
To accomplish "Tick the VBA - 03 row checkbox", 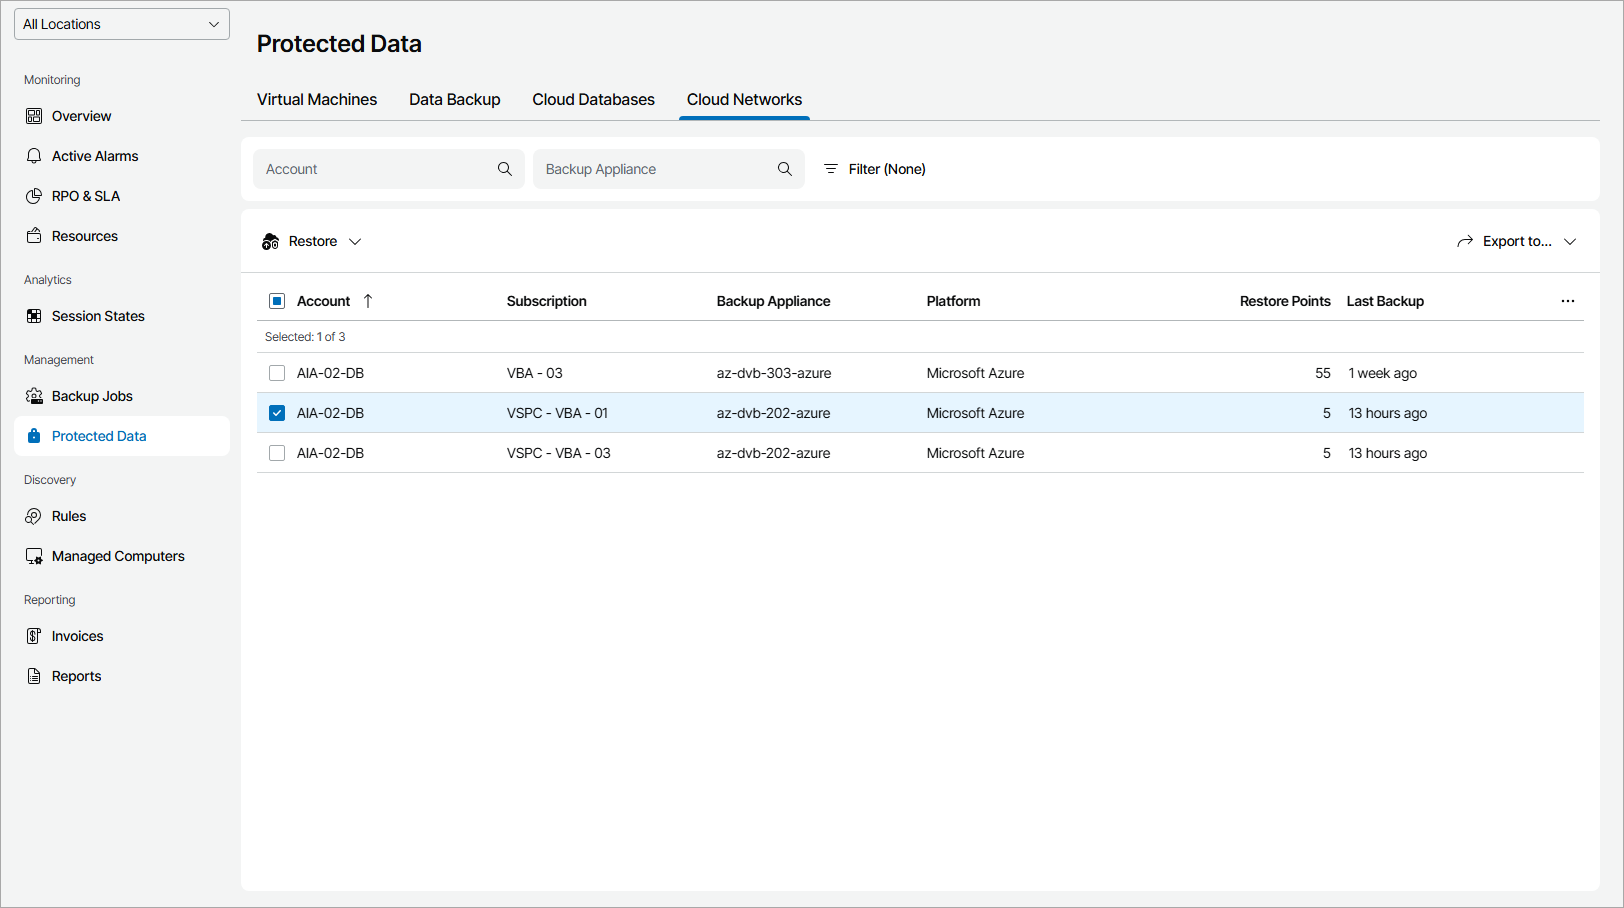I will [277, 373].
